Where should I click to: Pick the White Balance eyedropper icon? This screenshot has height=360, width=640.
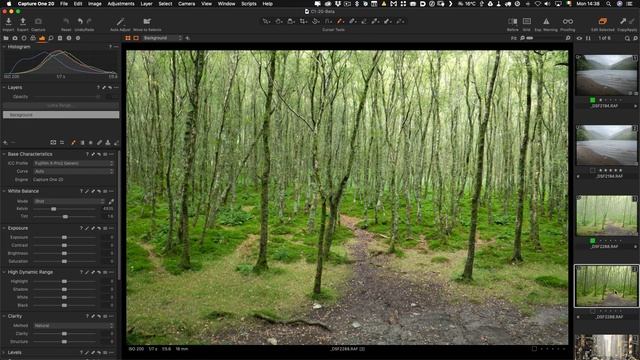coord(111,201)
